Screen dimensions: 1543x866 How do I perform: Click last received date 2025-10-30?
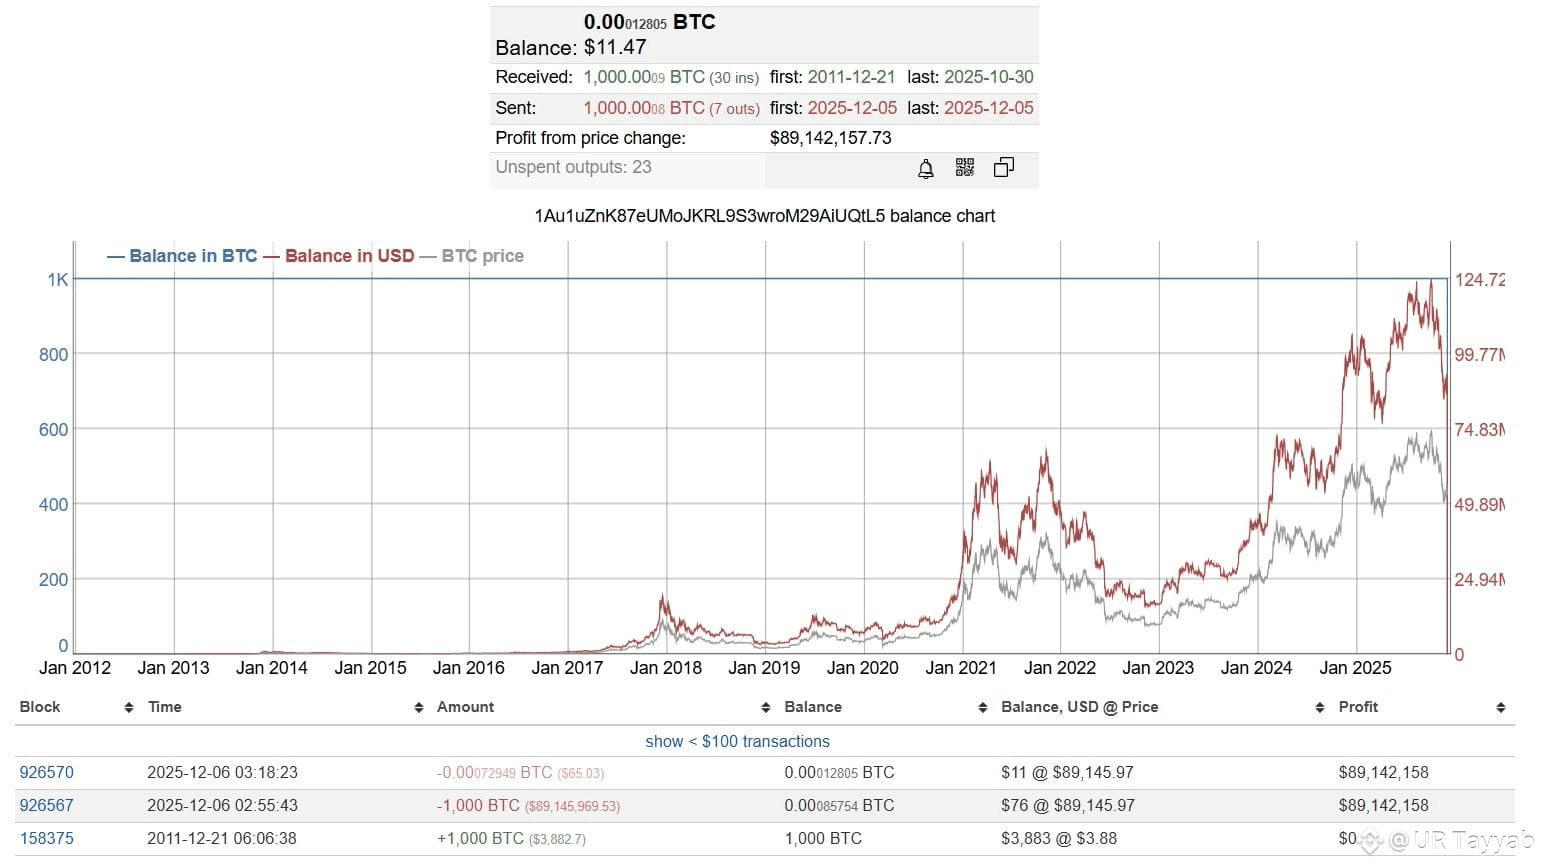tap(990, 77)
